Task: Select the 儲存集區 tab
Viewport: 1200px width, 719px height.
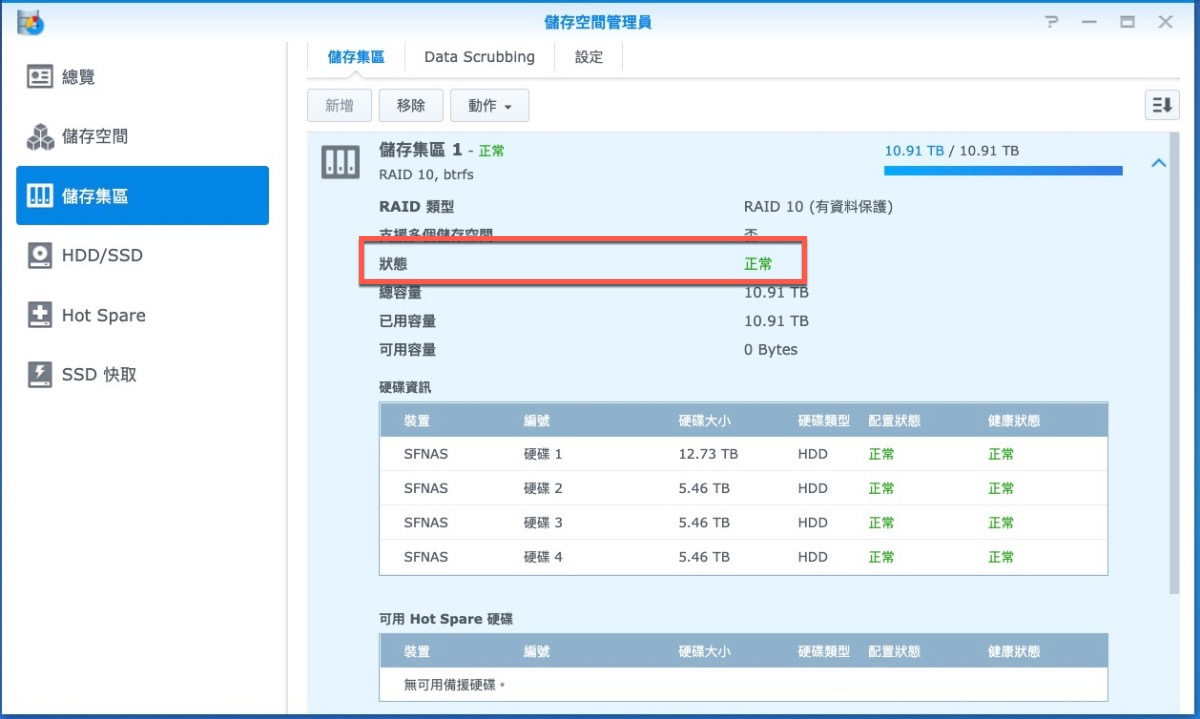Action: coord(356,57)
